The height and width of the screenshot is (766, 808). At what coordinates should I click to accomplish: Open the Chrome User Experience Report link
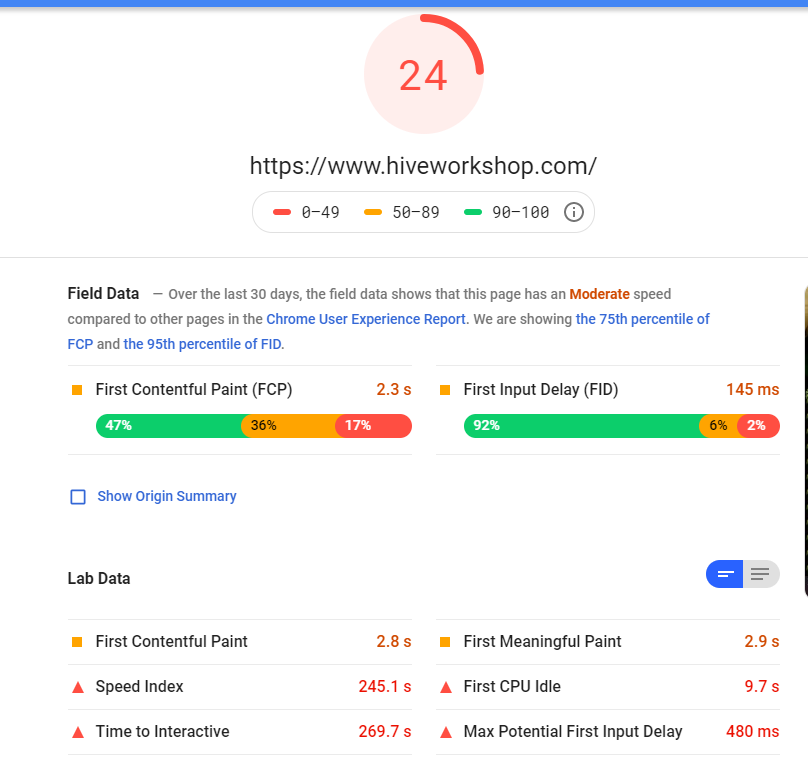click(366, 319)
